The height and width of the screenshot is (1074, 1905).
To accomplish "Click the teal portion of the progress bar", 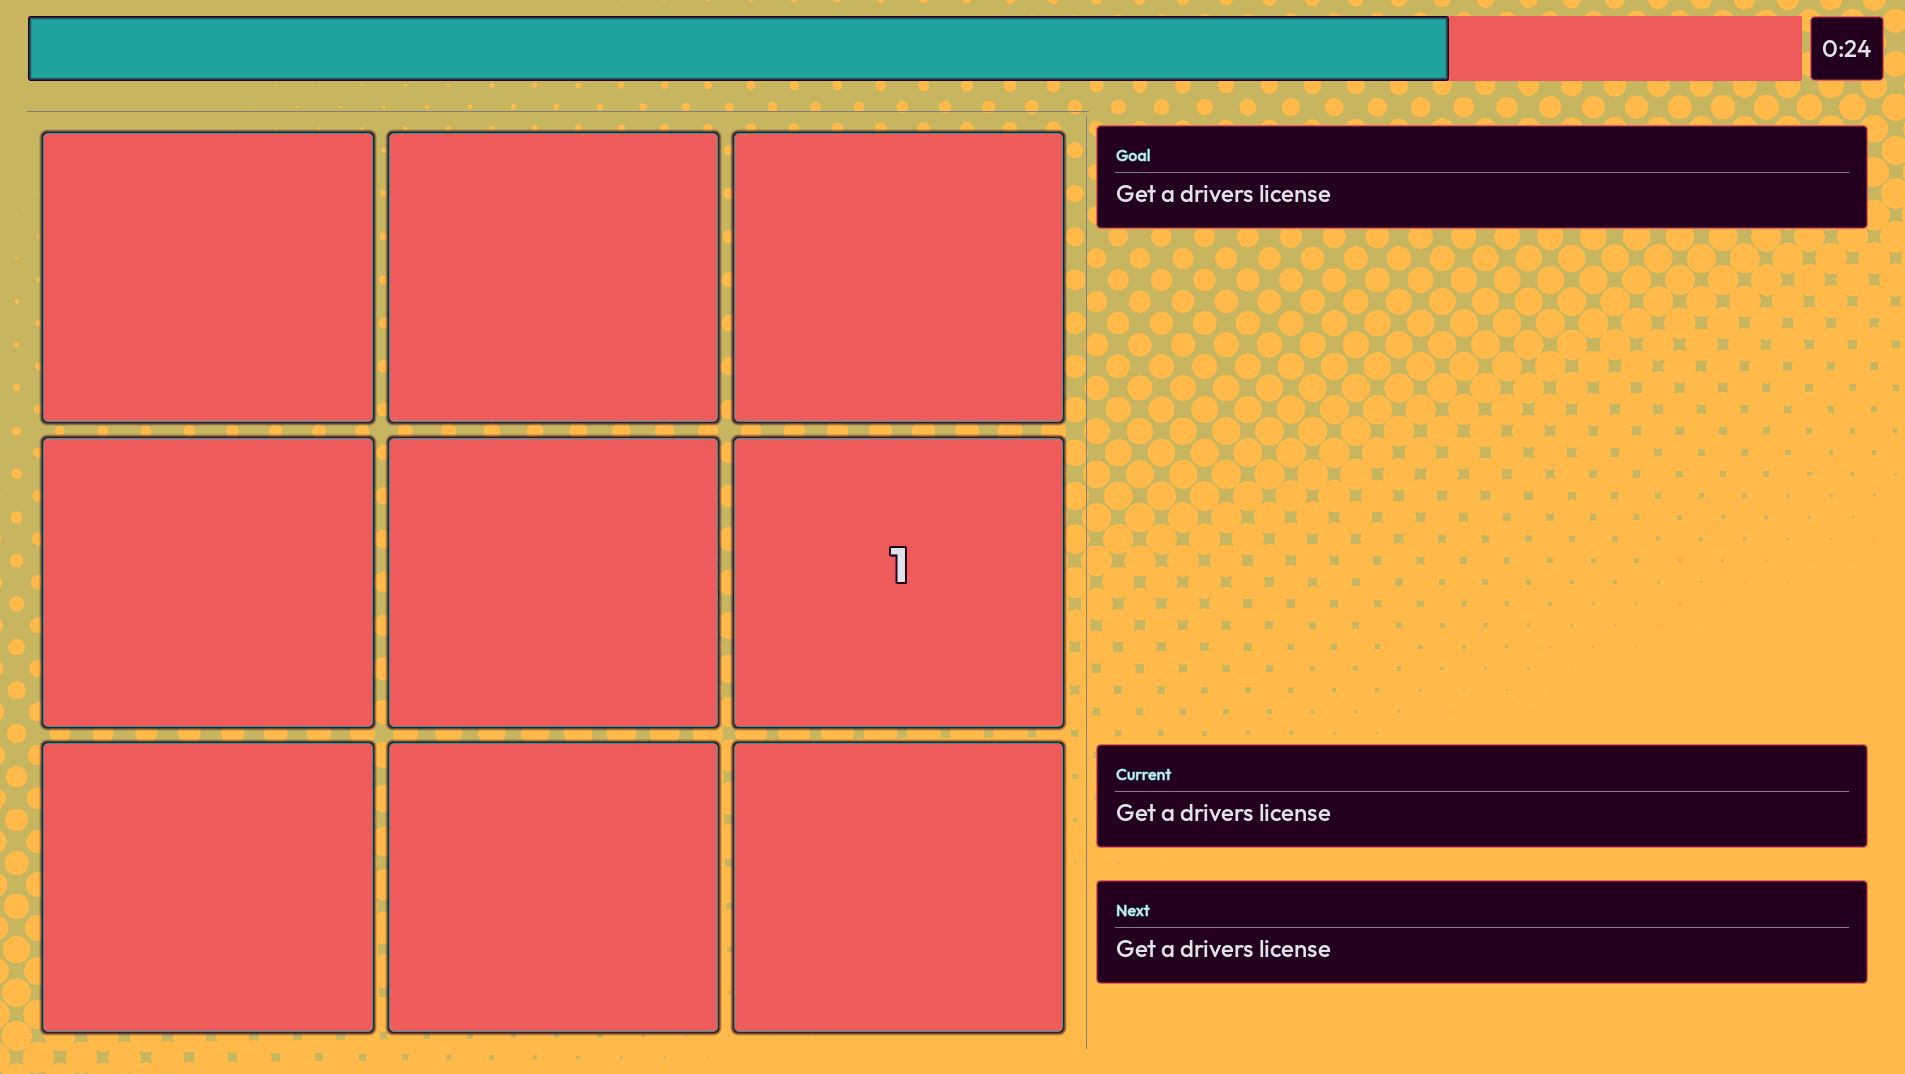I will (738, 48).
